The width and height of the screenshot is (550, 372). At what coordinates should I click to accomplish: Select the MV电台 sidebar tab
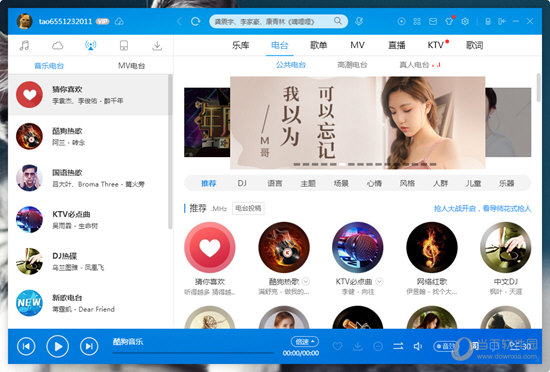click(132, 66)
